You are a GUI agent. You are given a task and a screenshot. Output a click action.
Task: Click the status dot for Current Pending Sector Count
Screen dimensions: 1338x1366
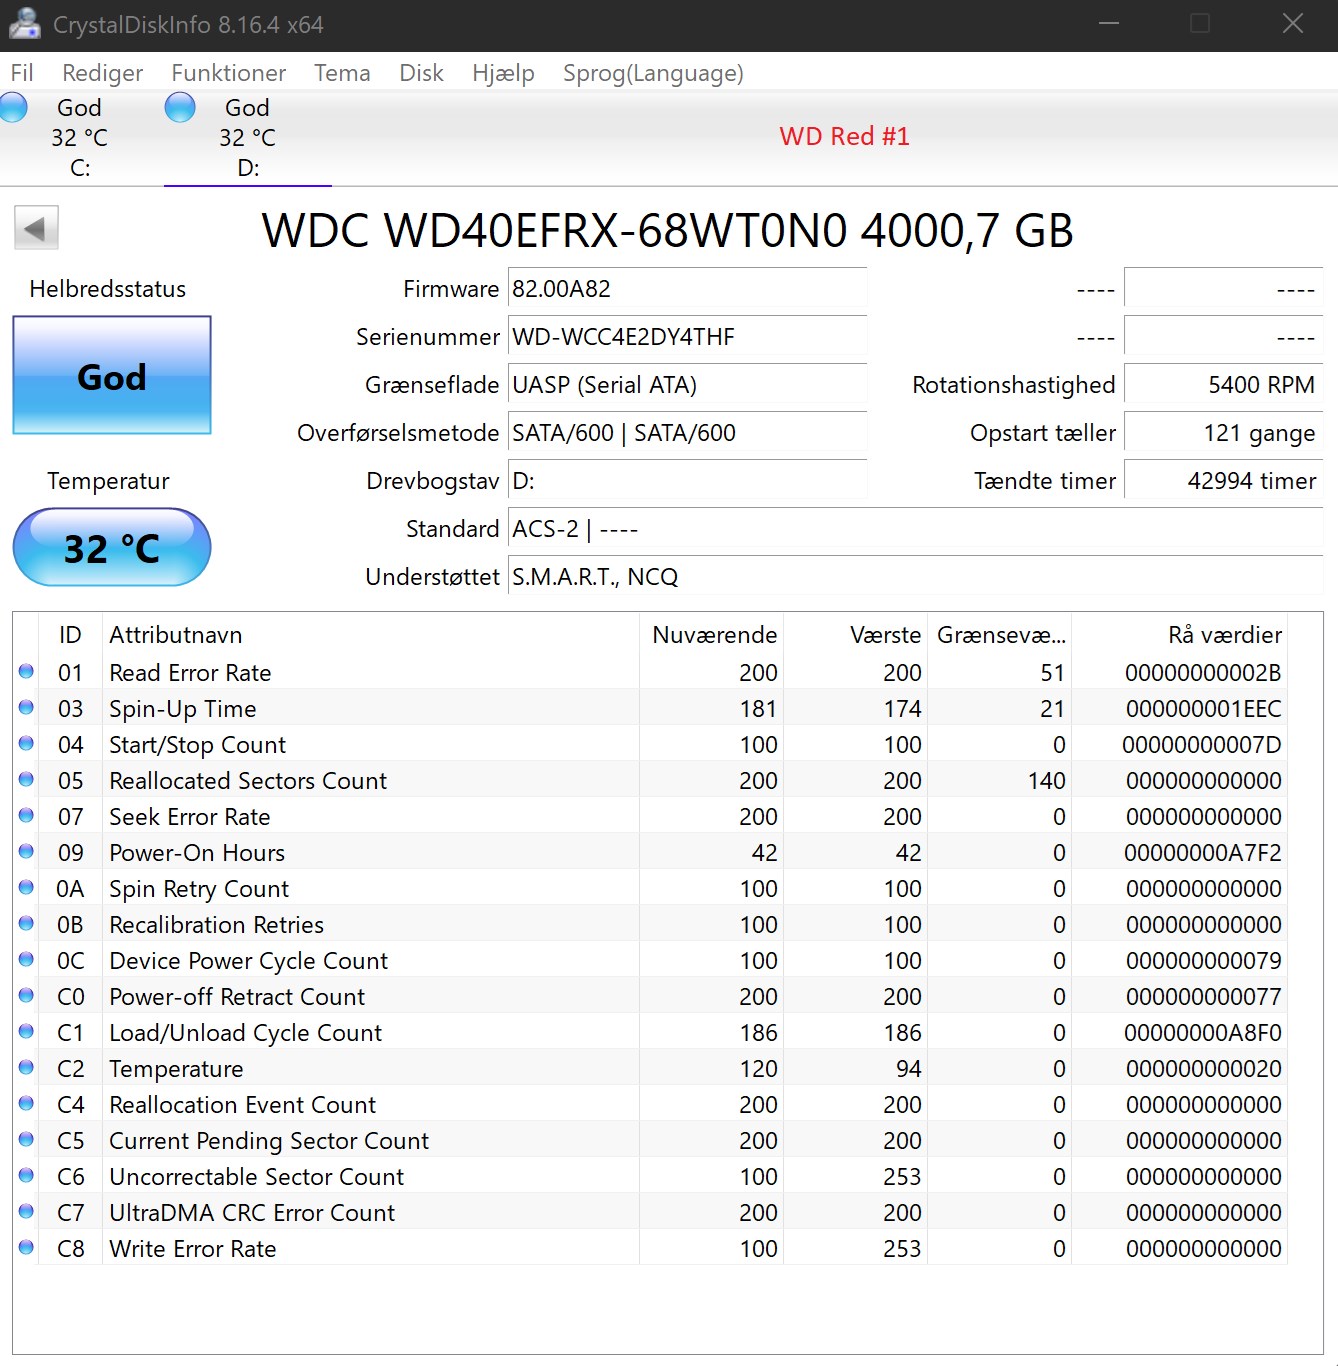coord(26,1140)
